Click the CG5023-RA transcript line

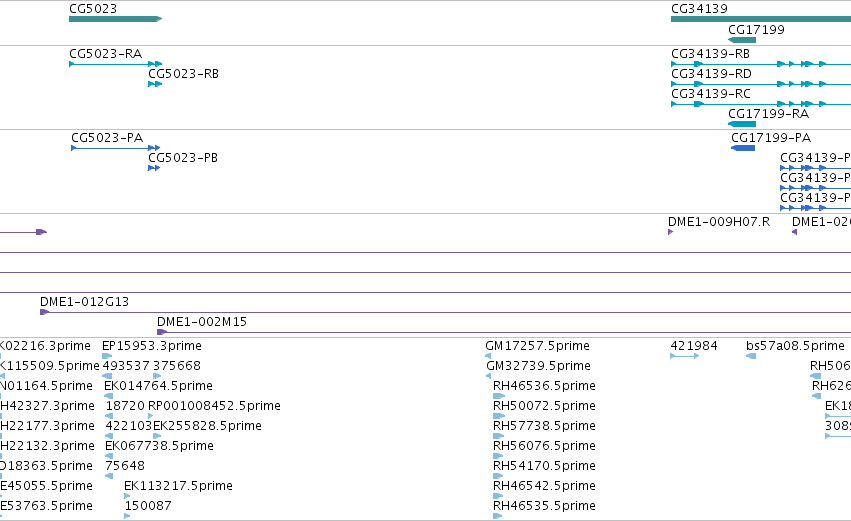116,64
